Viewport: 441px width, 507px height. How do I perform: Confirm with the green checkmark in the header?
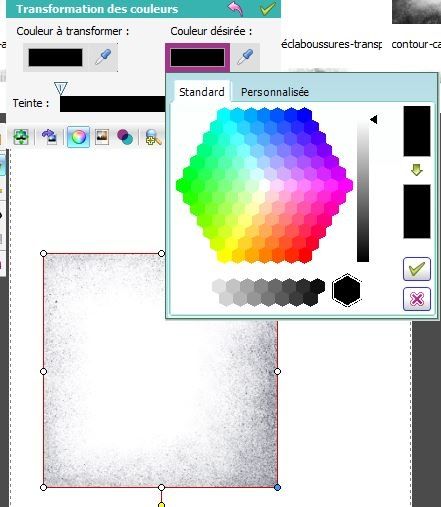tap(267, 9)
